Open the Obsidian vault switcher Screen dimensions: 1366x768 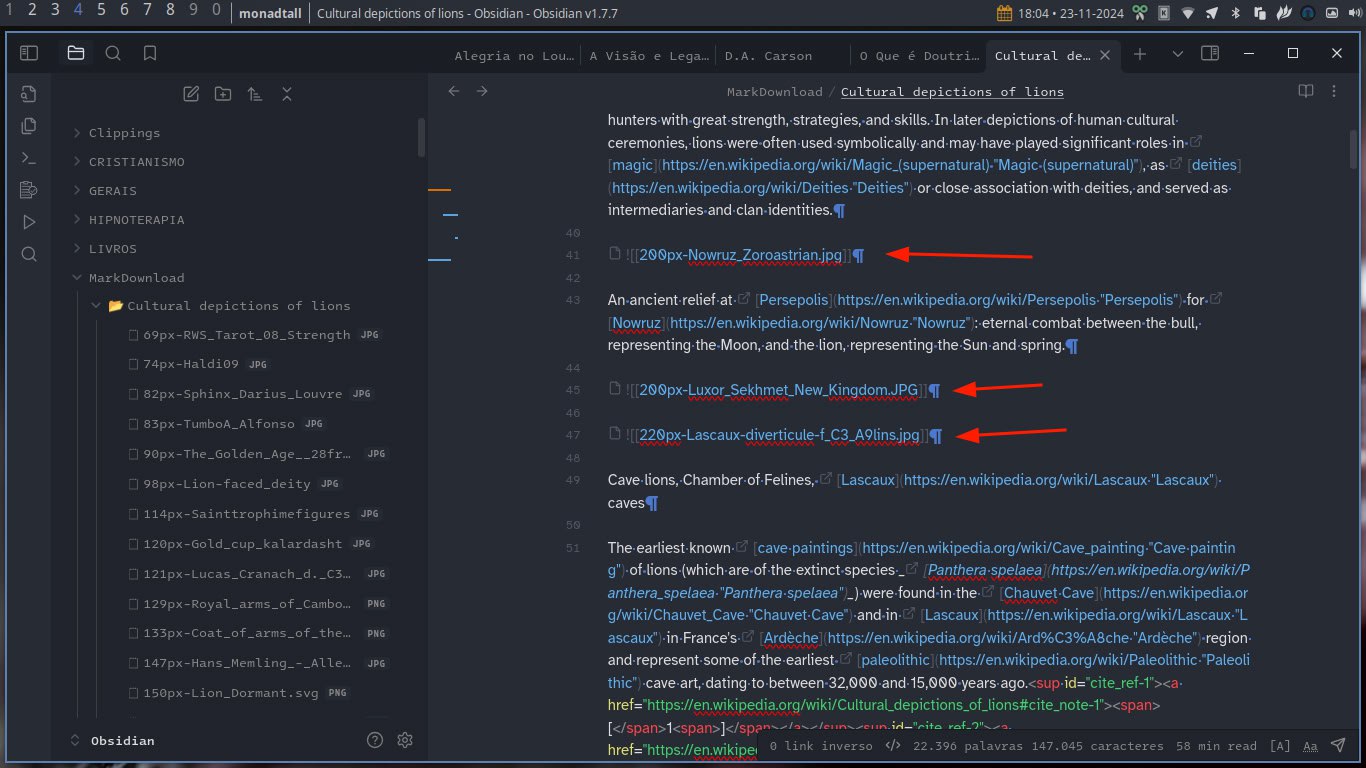(112, 741)
